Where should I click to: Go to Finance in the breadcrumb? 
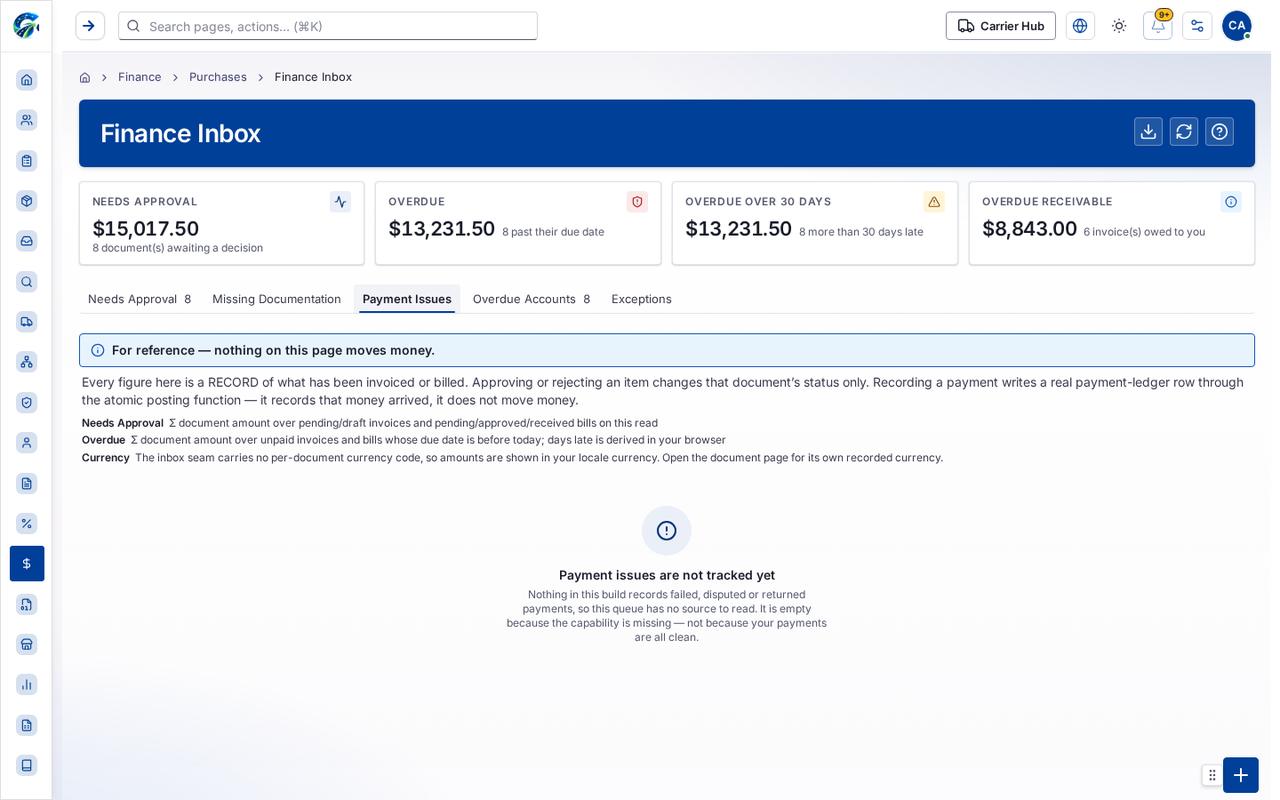(x=140, y=77)
